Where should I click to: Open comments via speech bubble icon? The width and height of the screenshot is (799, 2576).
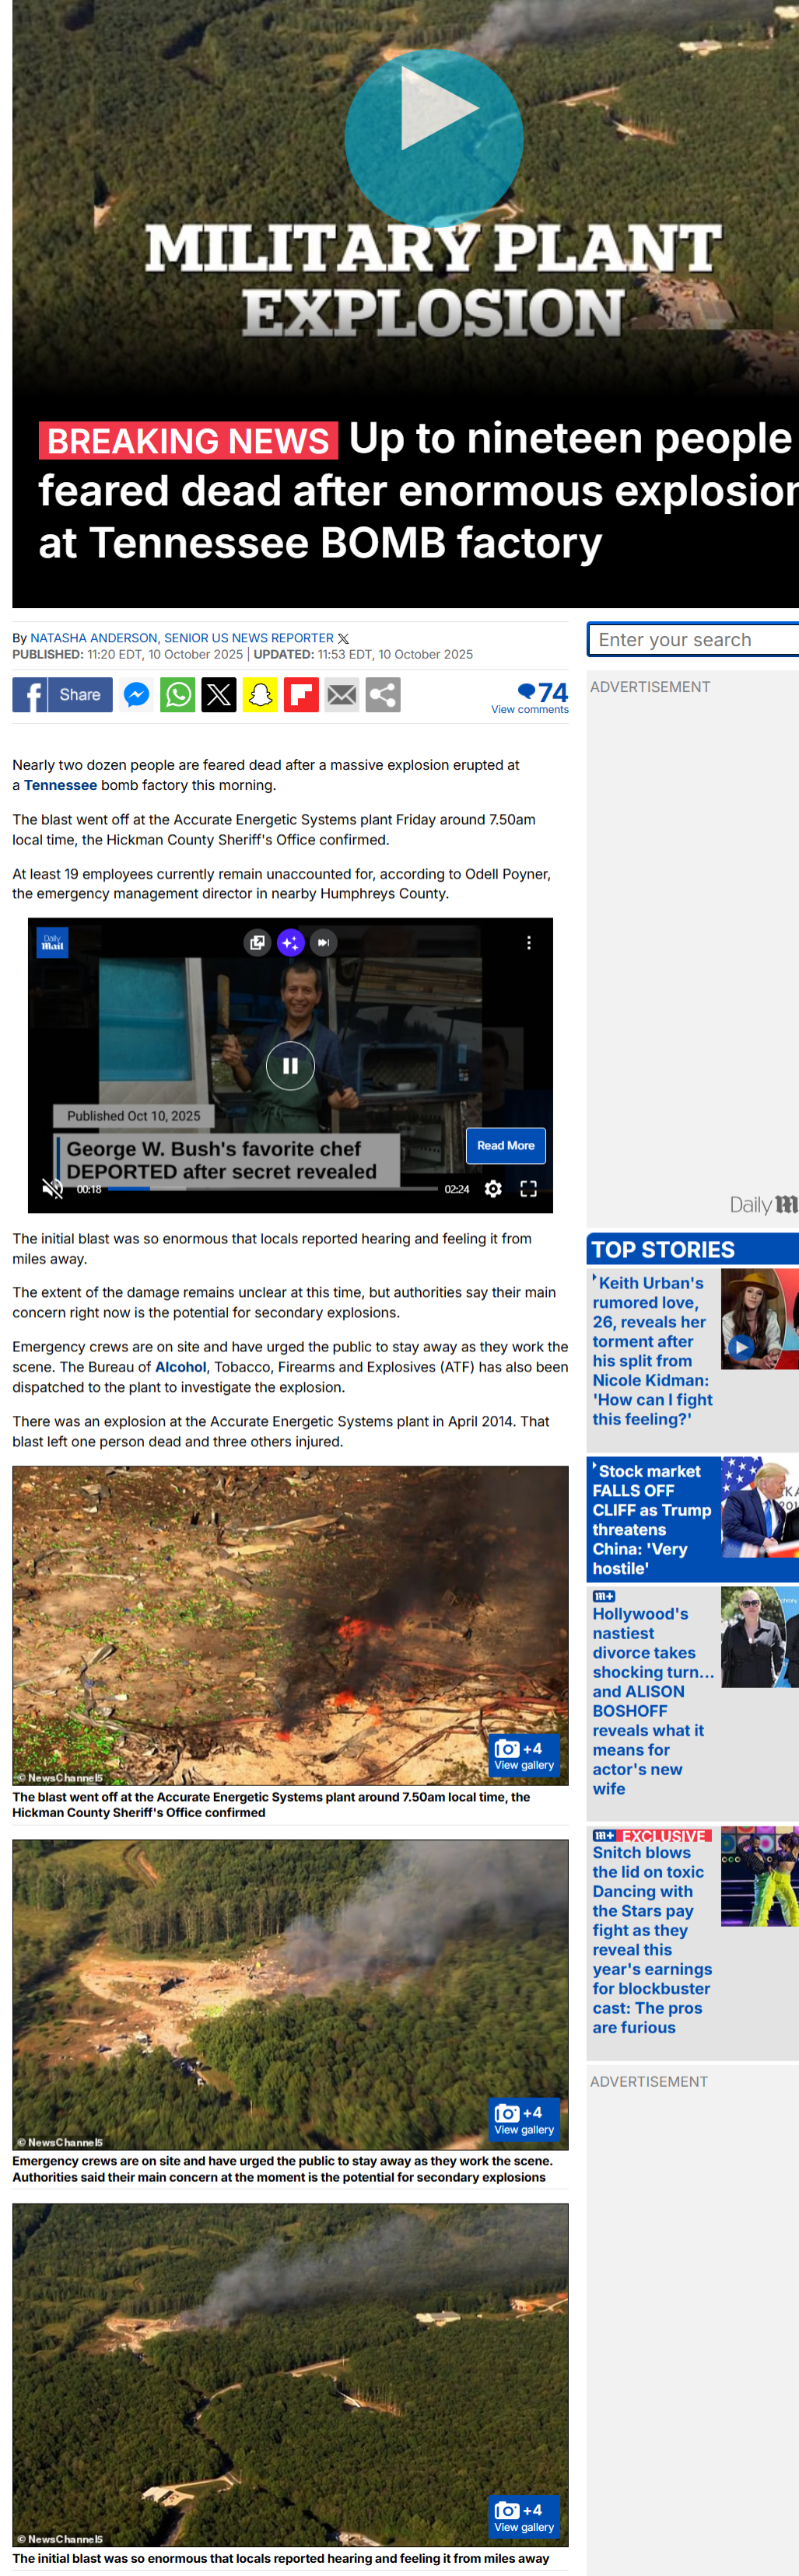point(526,690)
